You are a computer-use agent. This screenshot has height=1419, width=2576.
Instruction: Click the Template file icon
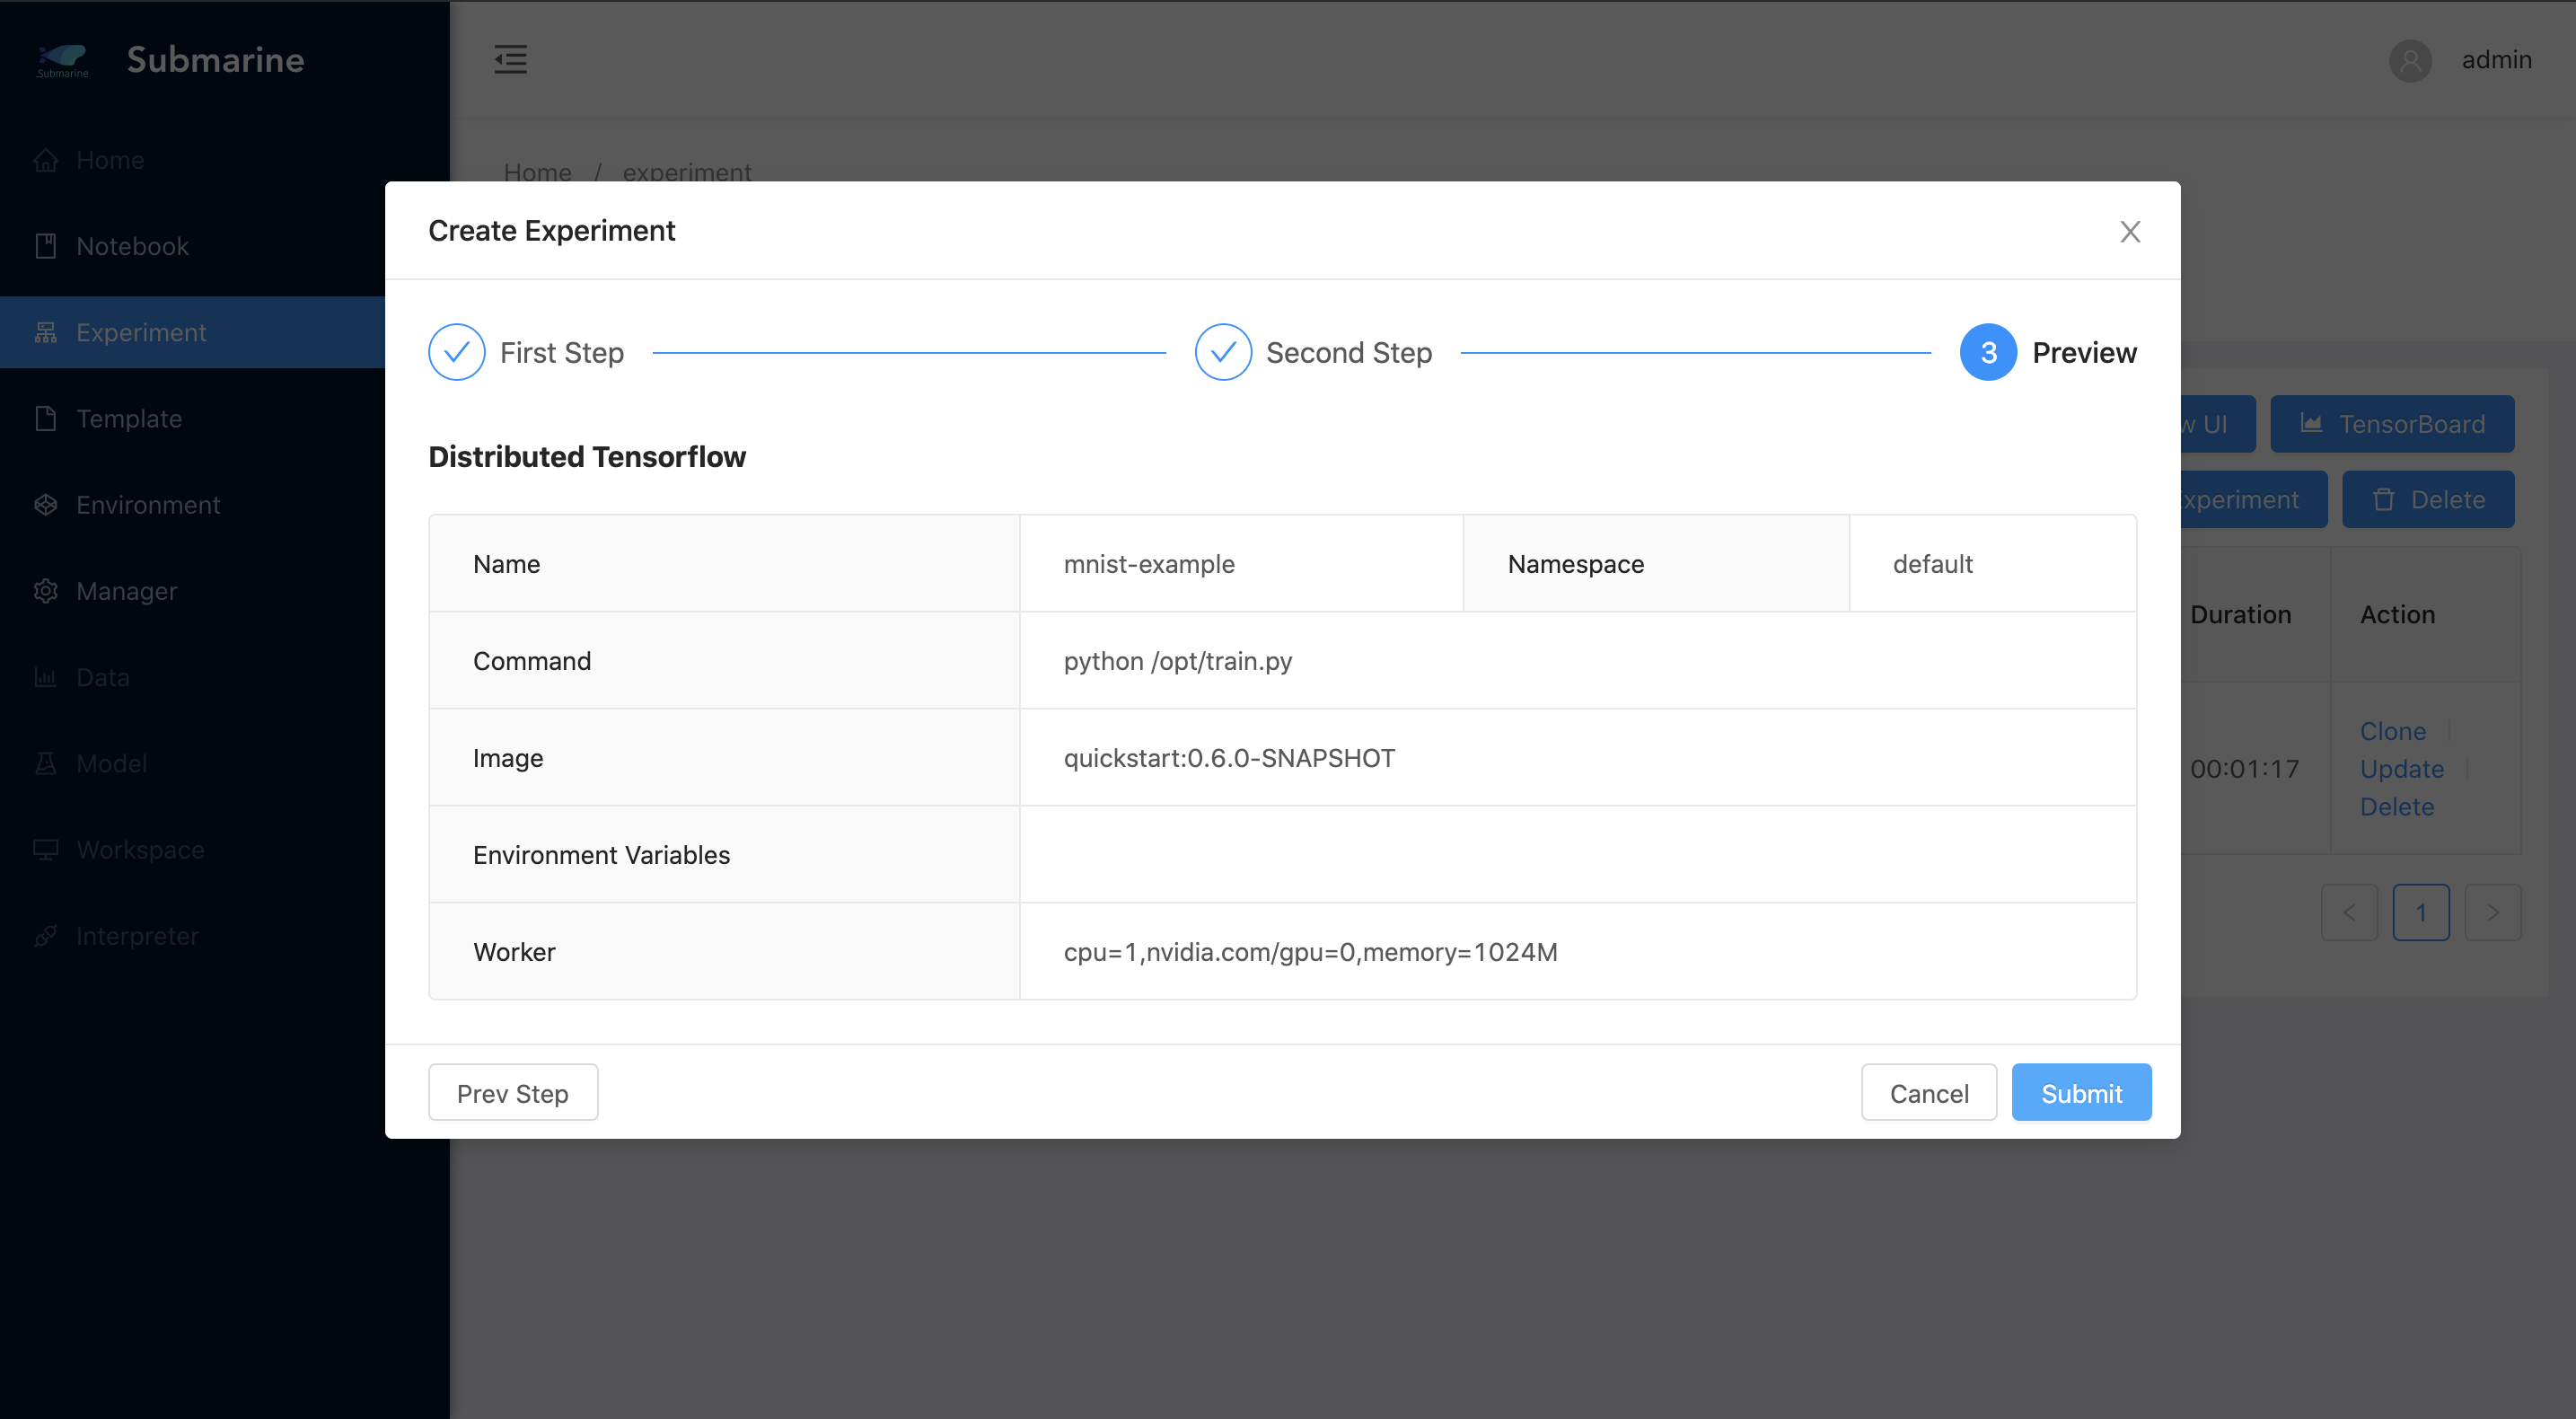[x=46, y=418]
